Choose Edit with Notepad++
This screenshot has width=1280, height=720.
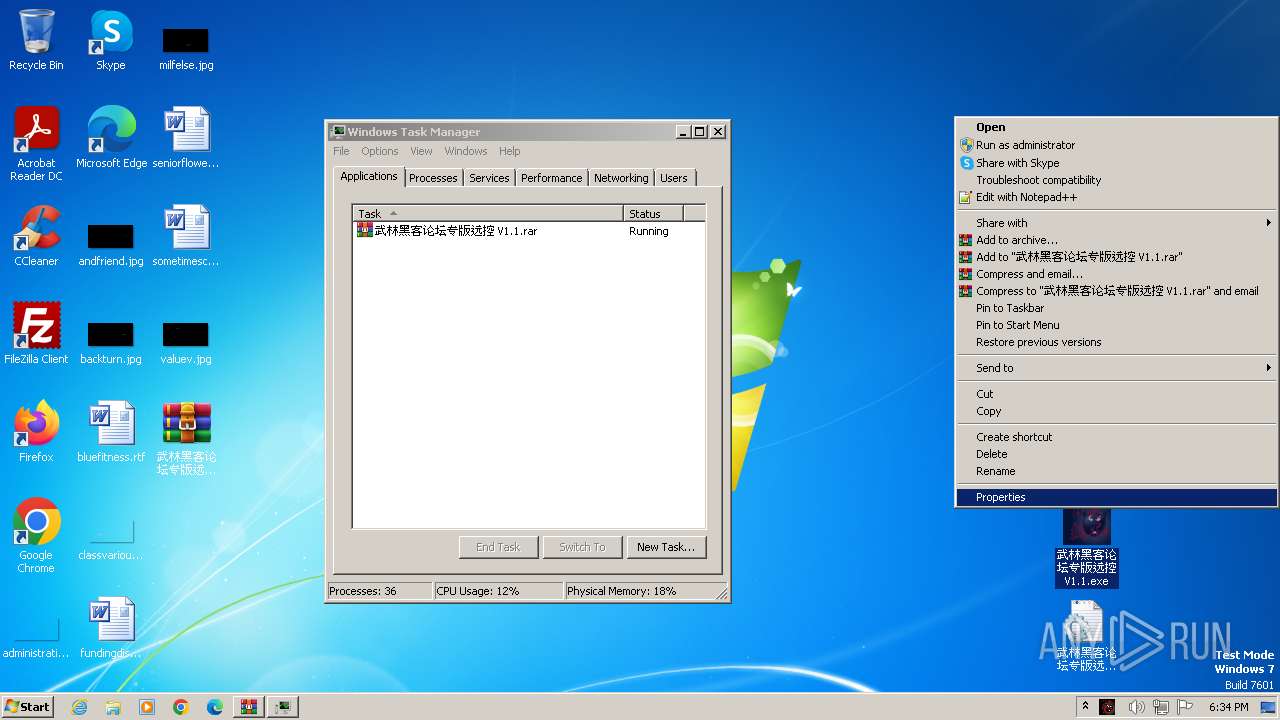pos(1116,197)
